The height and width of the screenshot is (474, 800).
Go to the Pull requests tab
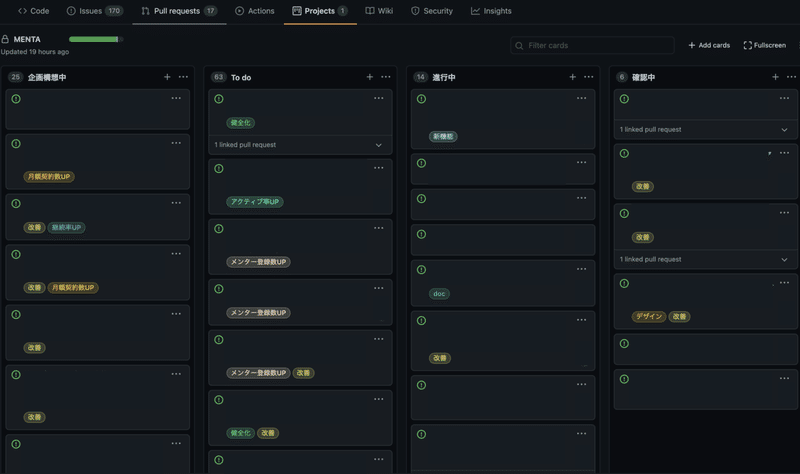click(179, 11)
